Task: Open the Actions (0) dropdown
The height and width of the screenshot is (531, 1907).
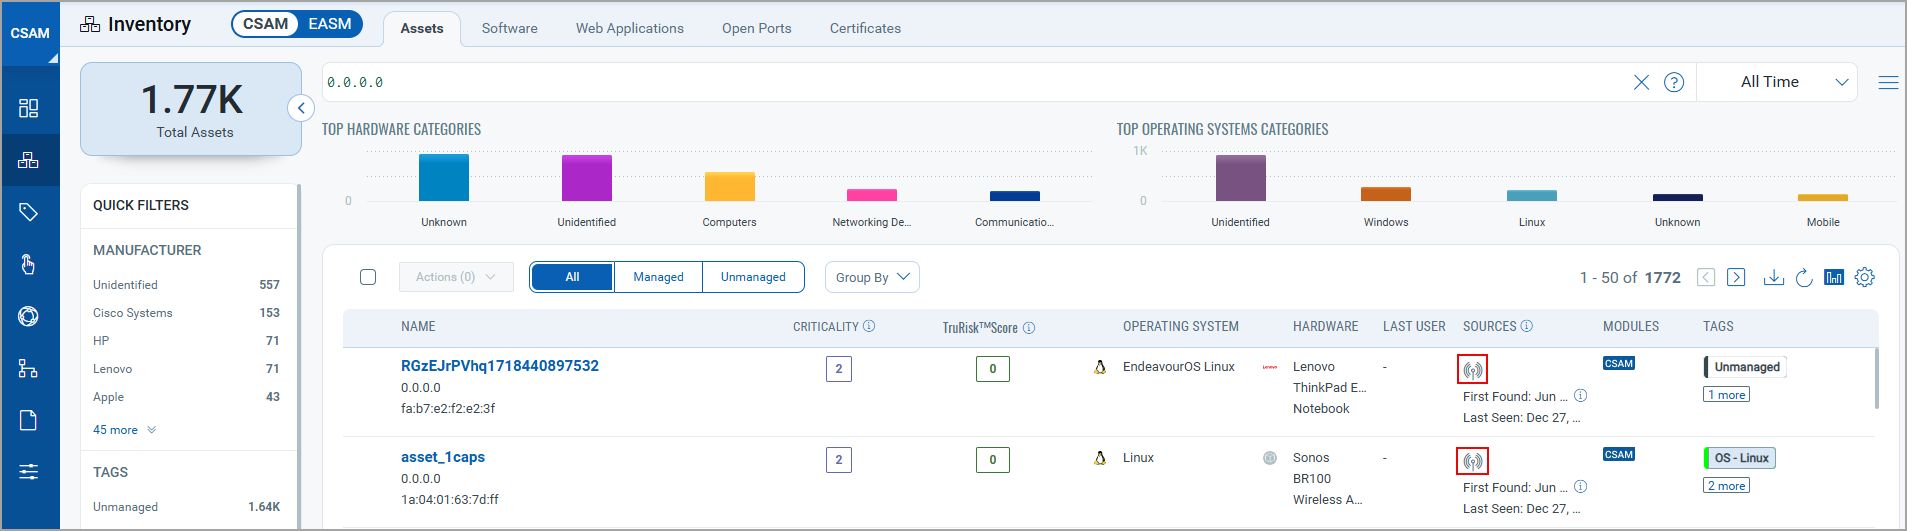Action: point(456,277)
